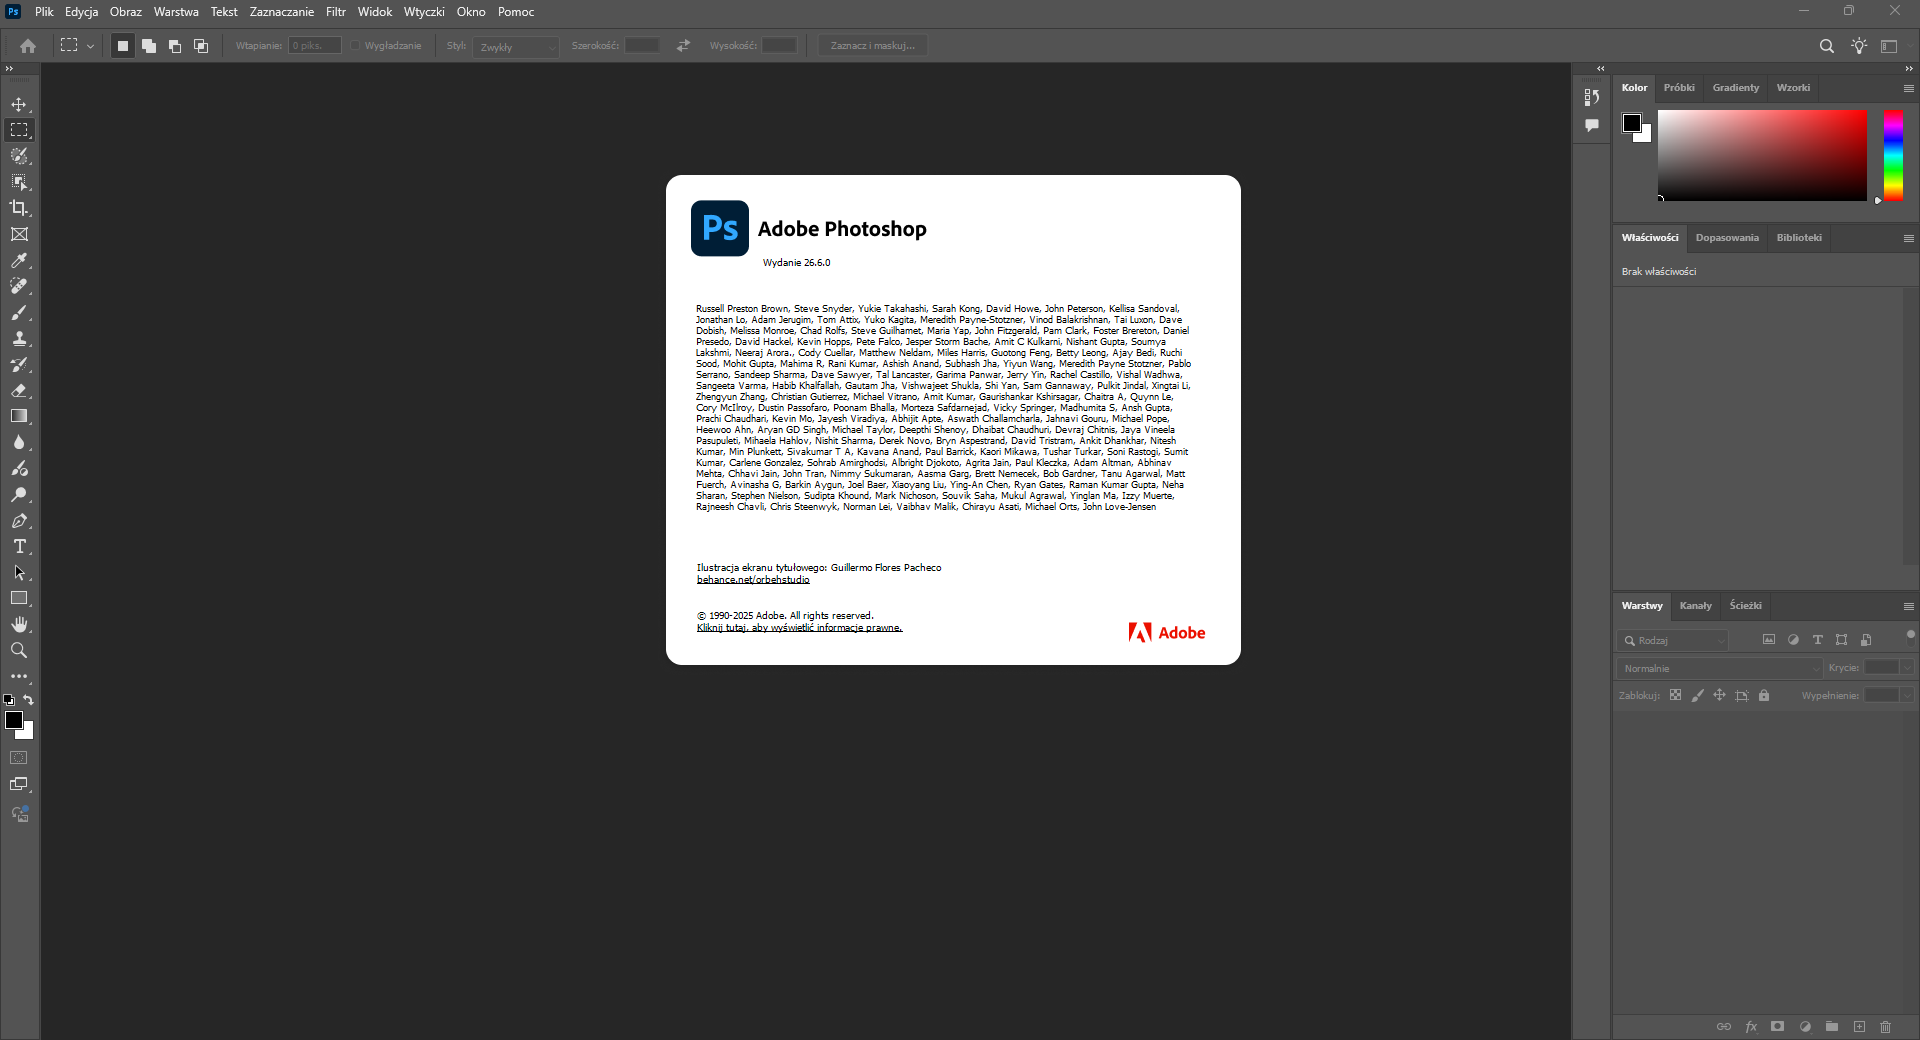The width and height of the screenshot is (1920, 1040).
Task: Open the Warstwy panel options menu
Action: 1908,606
